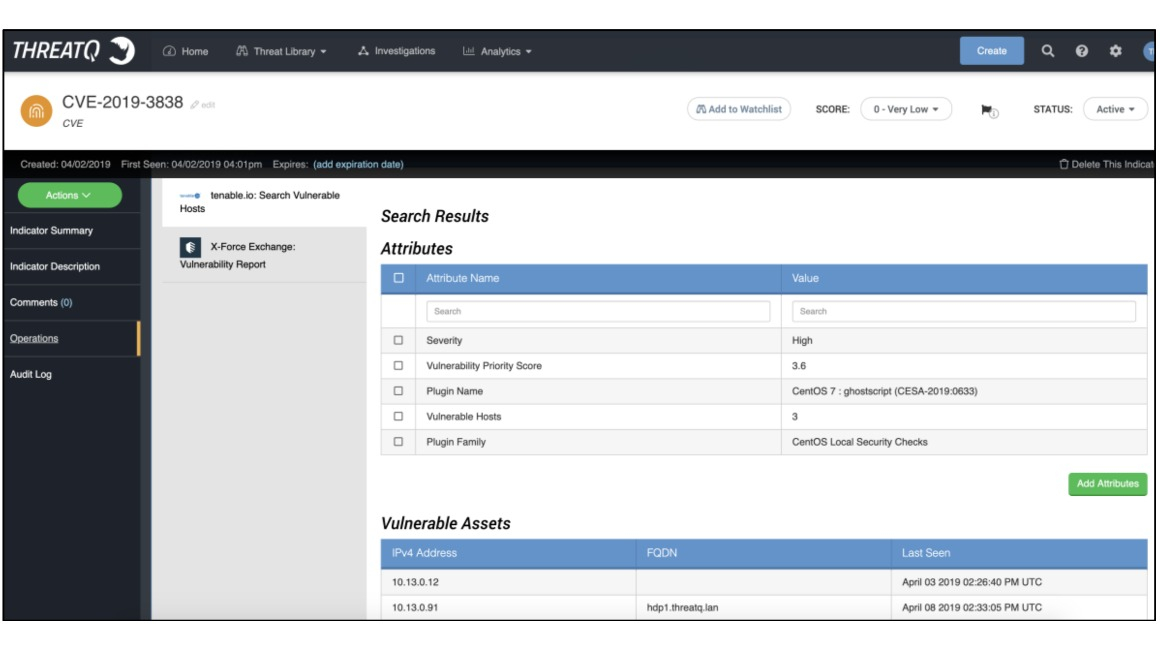Click the value CentOS 7 : ghostscript (CESA-2019:0633)
Viewport: 1160px width, 652px height.
(x=884, y=391)
